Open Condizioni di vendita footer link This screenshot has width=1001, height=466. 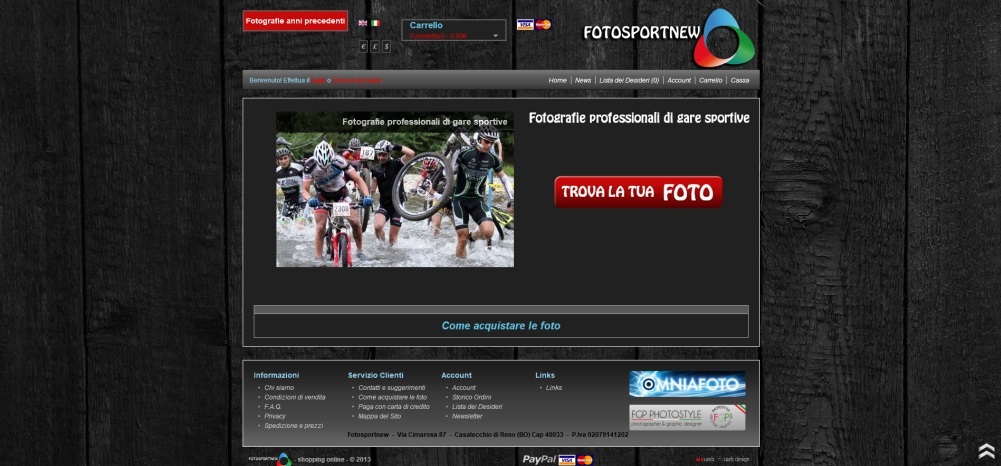(x=295, y=397)
